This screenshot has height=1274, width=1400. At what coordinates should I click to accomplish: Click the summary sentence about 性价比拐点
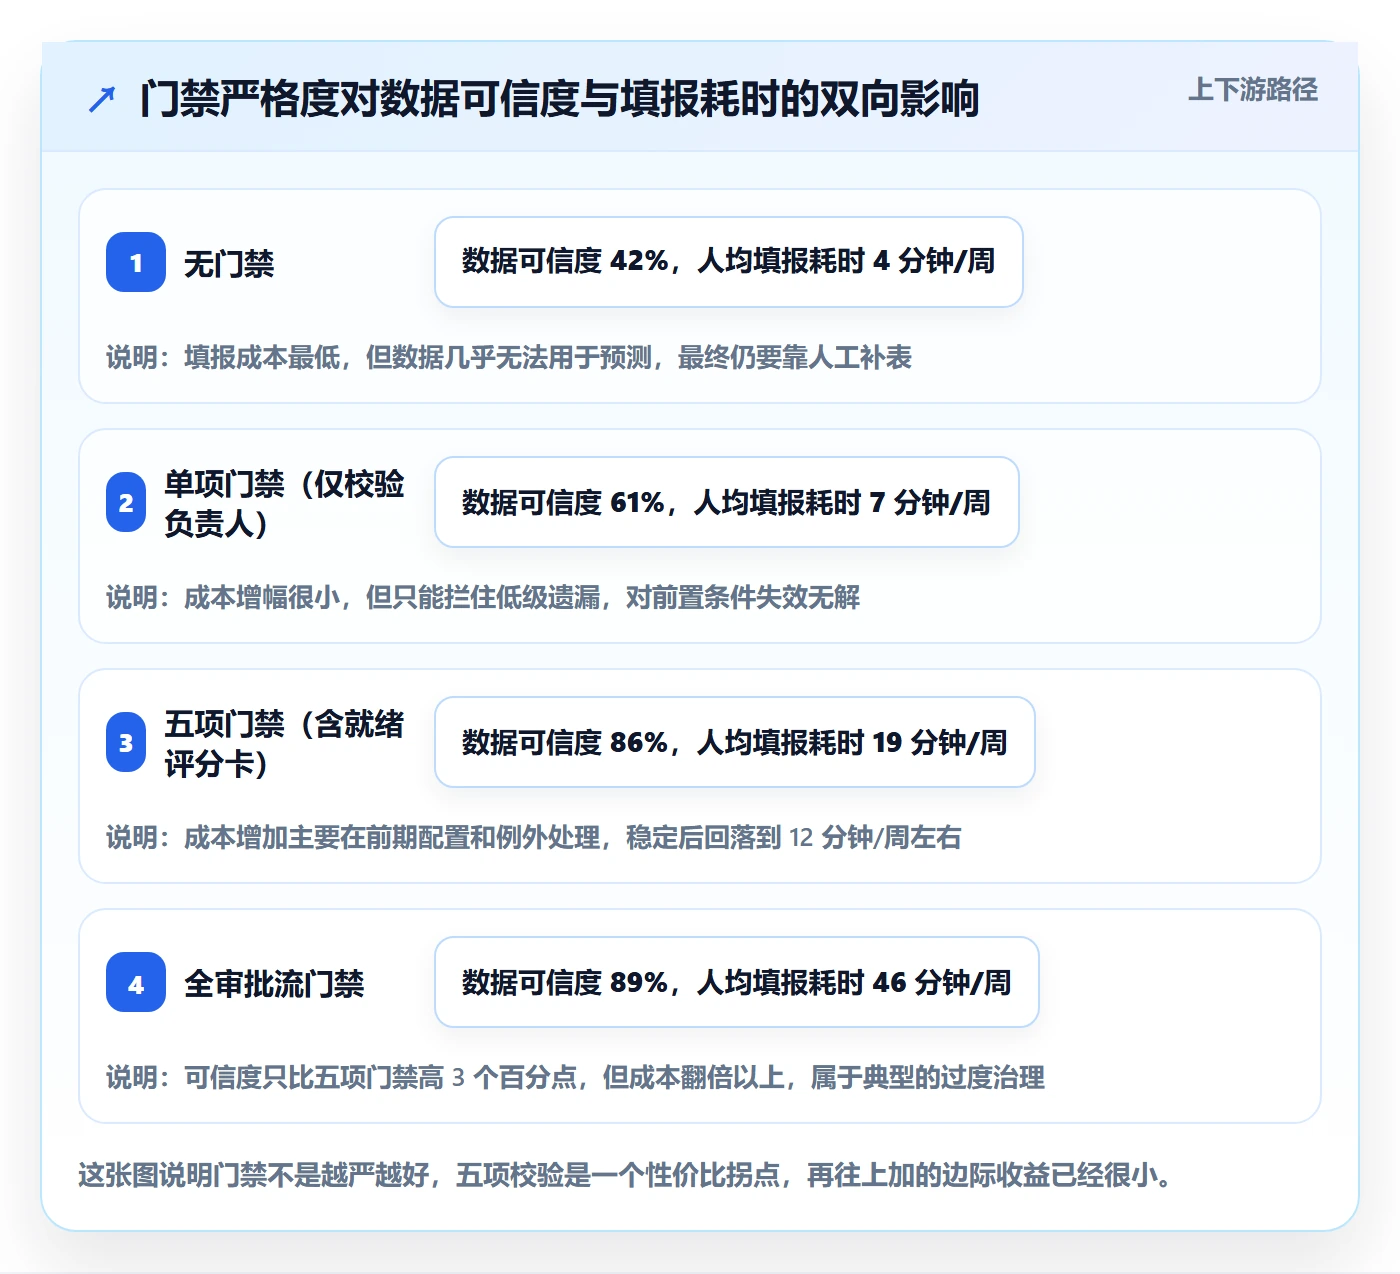point(626,1175)
